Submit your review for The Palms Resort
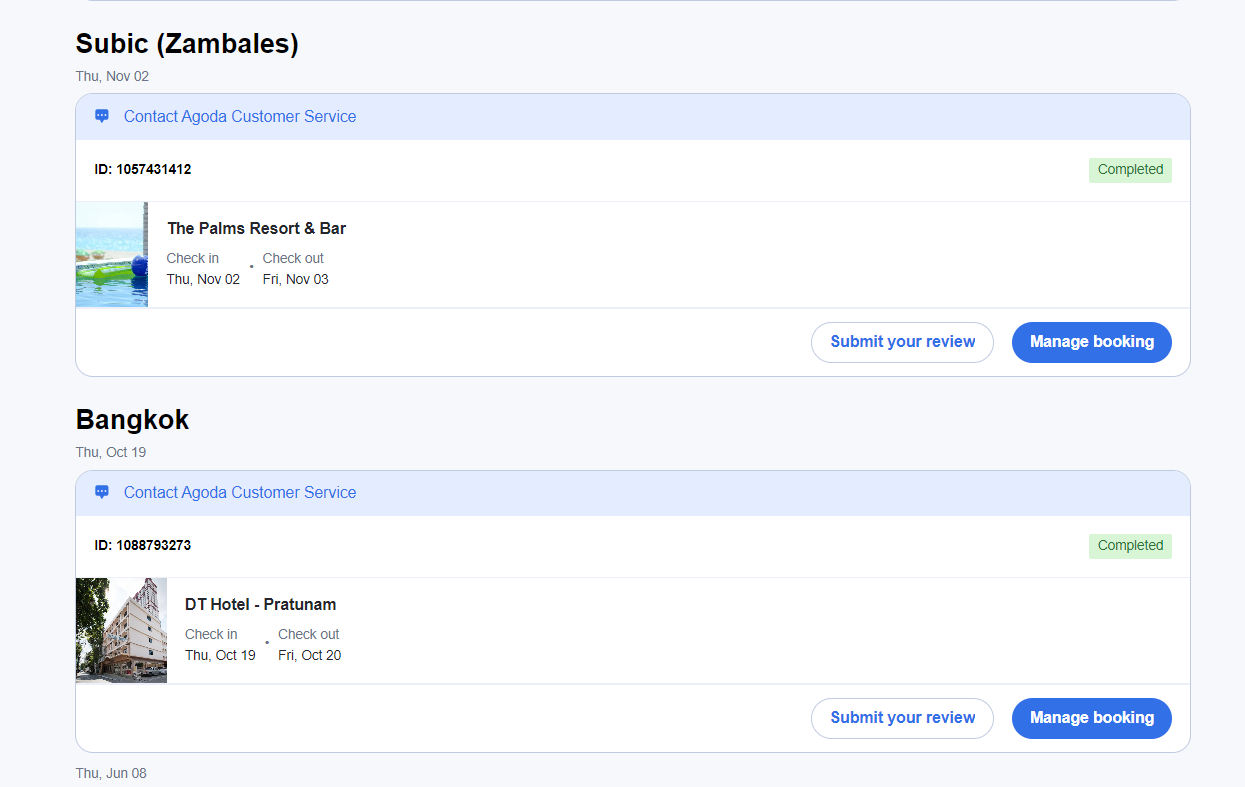The width and height of the screenshot is (1245, 787). point(902,342)
